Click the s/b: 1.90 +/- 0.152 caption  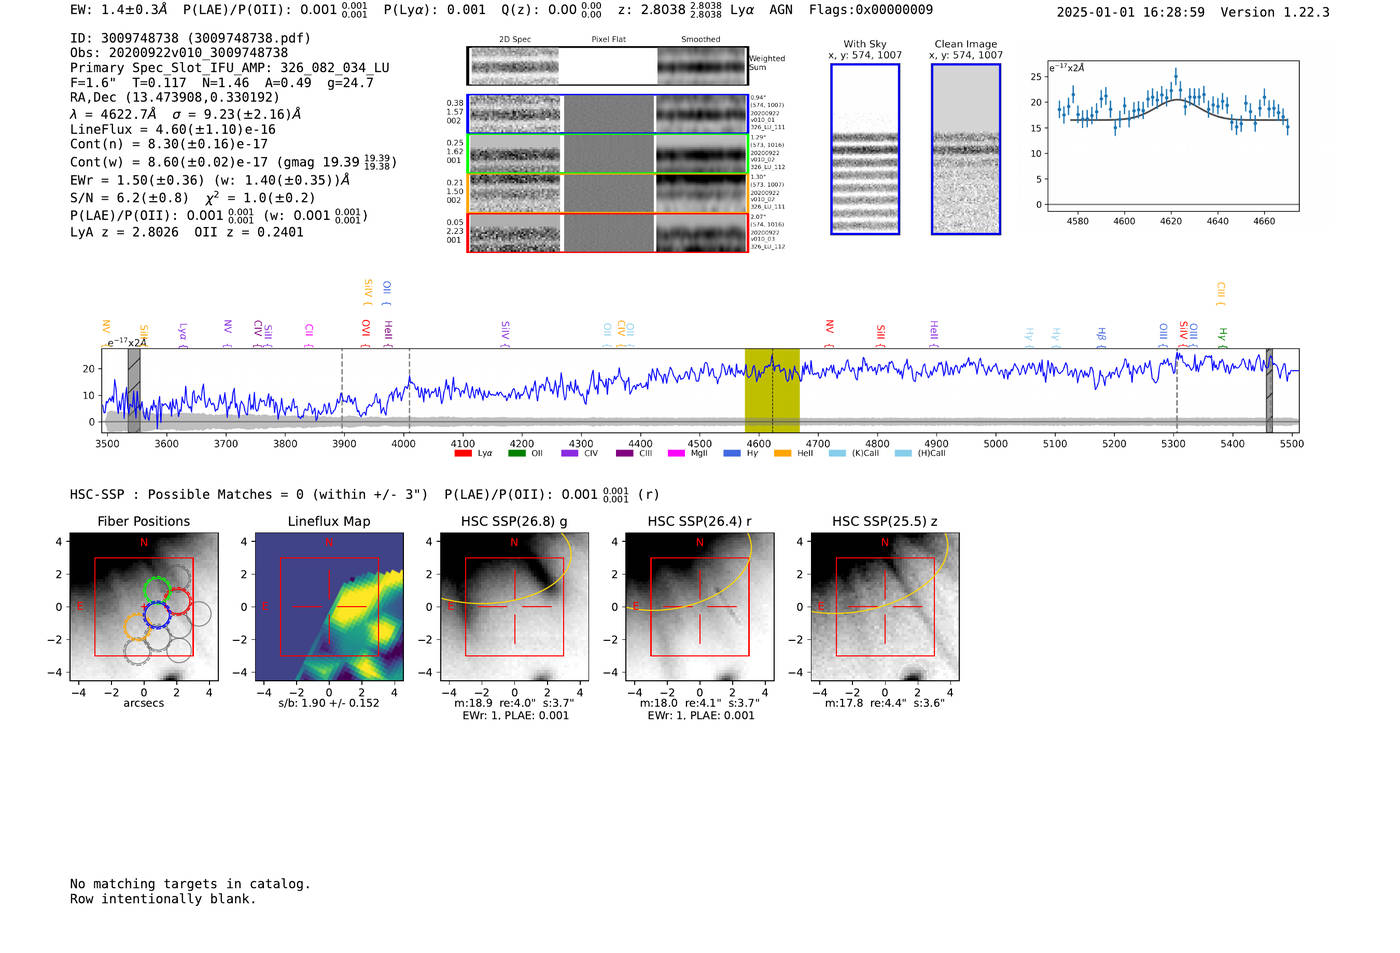329,703
